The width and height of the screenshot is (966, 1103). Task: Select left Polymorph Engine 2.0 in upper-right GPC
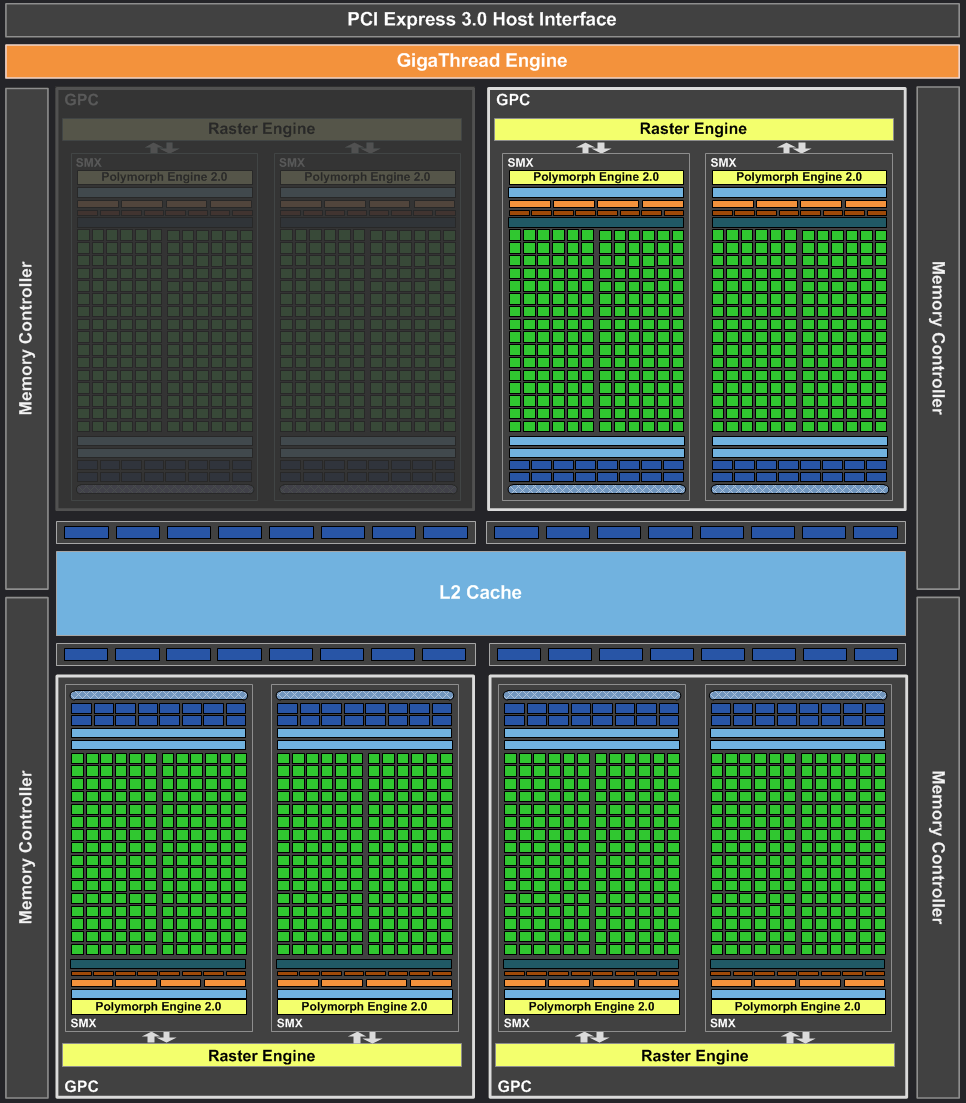tap(596, 177)
